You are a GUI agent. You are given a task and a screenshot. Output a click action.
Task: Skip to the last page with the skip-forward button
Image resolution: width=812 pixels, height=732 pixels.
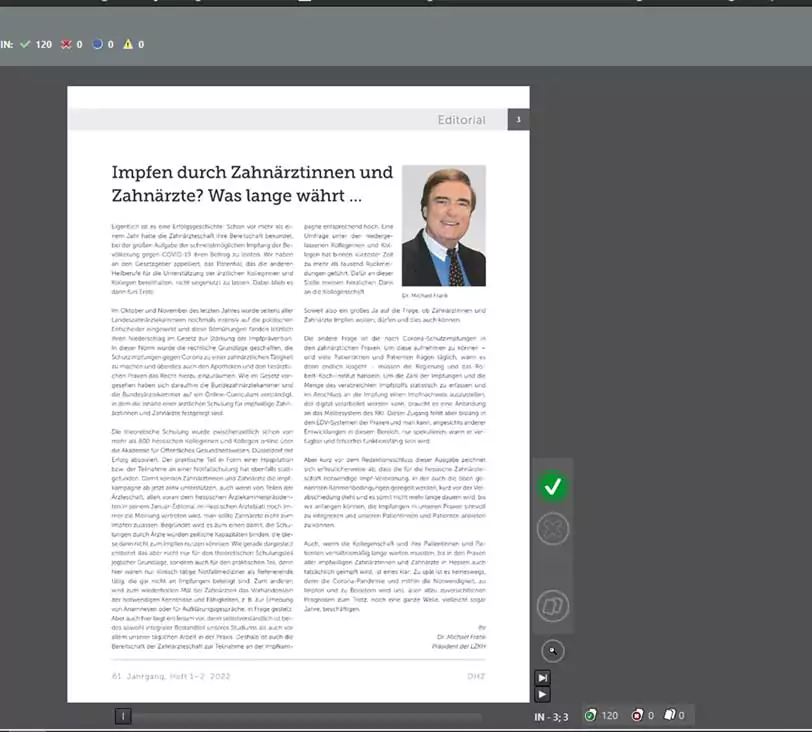542,678
